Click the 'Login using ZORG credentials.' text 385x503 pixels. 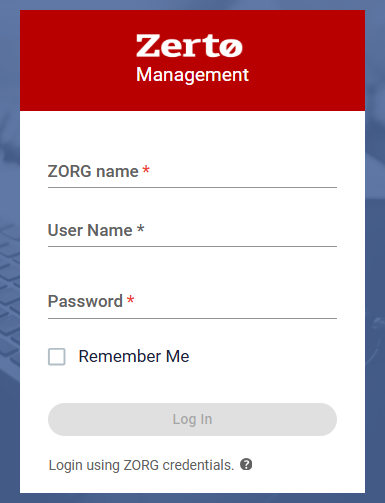(x=141, y=465)
